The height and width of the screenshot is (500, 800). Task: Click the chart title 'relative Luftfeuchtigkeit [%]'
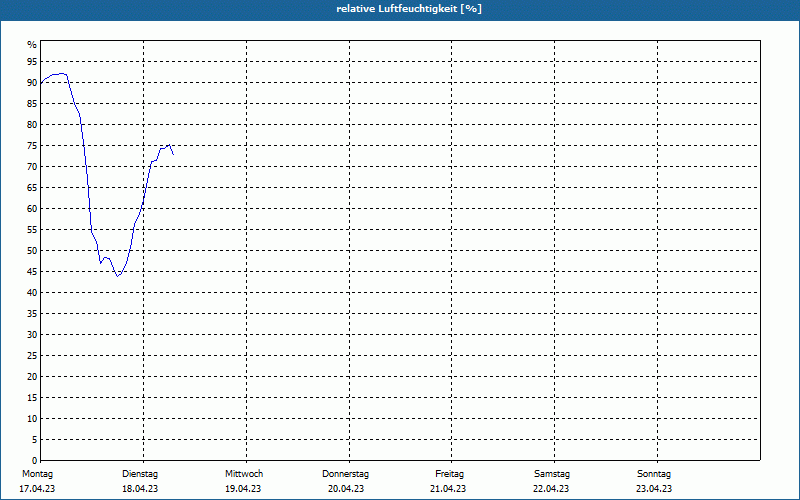[409, 9]
